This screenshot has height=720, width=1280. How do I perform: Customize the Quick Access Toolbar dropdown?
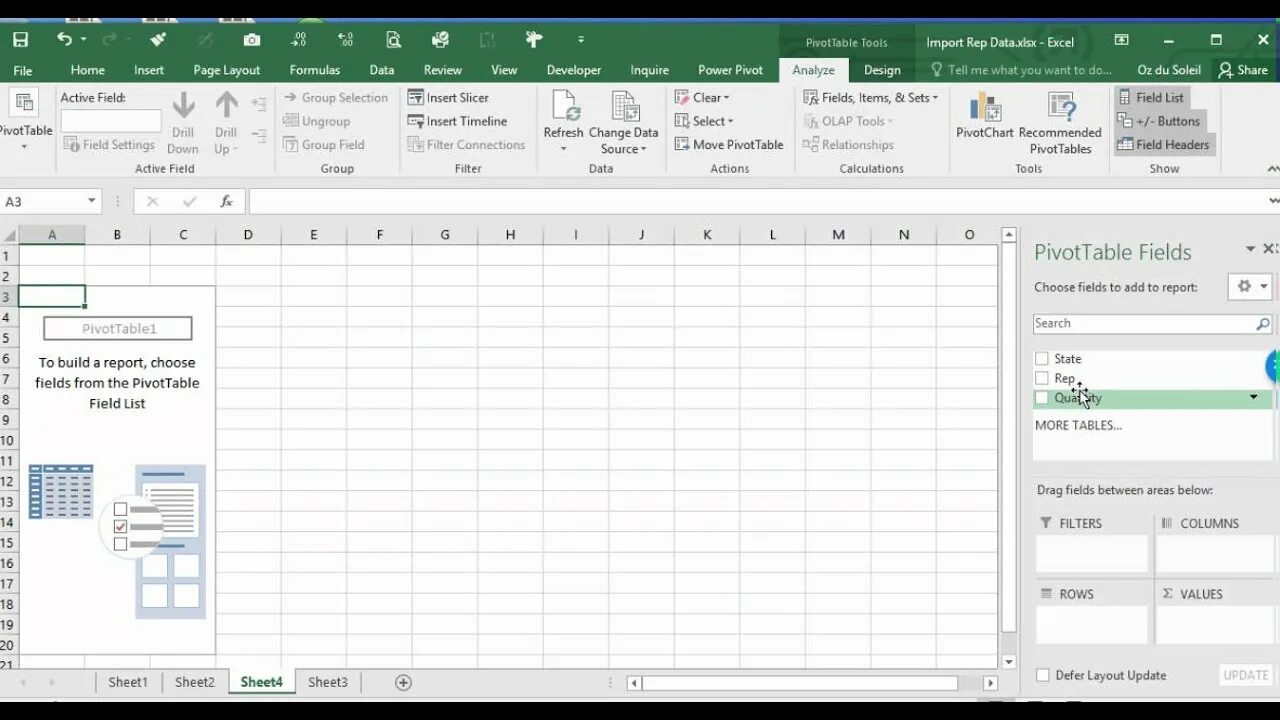tap(581, 40)
